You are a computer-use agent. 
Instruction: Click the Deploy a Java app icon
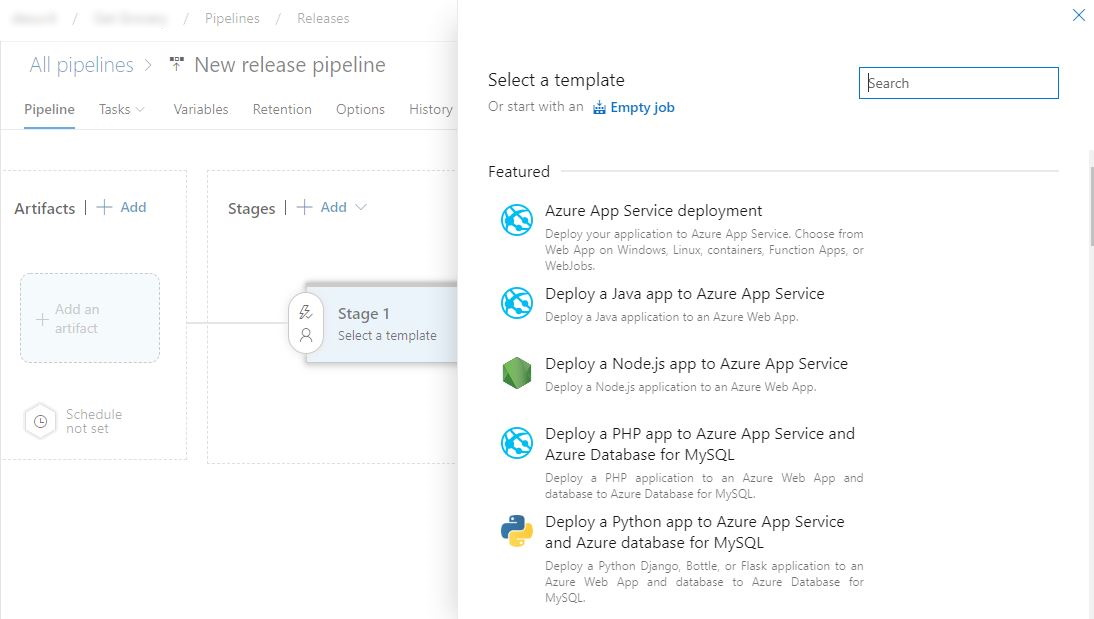pos(517,303)
